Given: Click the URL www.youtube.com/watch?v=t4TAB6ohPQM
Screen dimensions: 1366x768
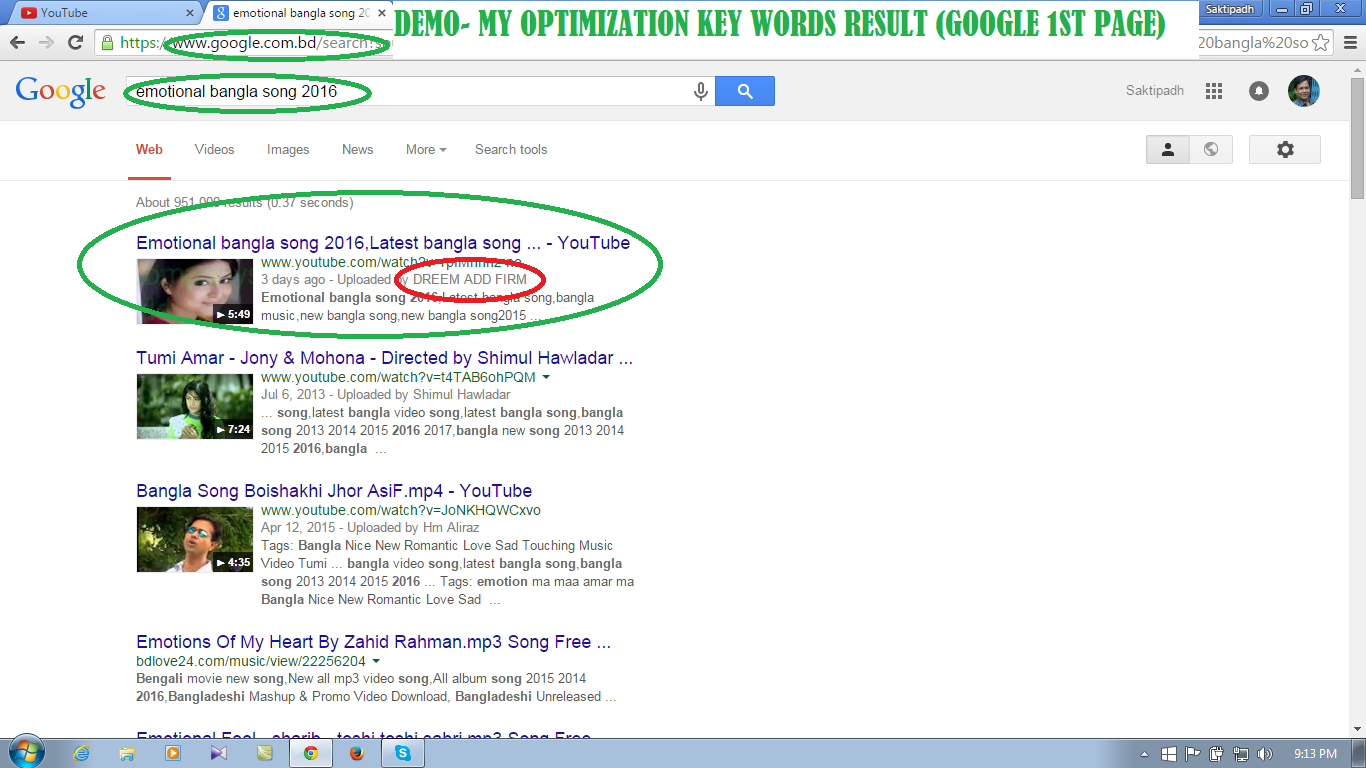Looking at the screenshot, I should (x=398, y=377).
